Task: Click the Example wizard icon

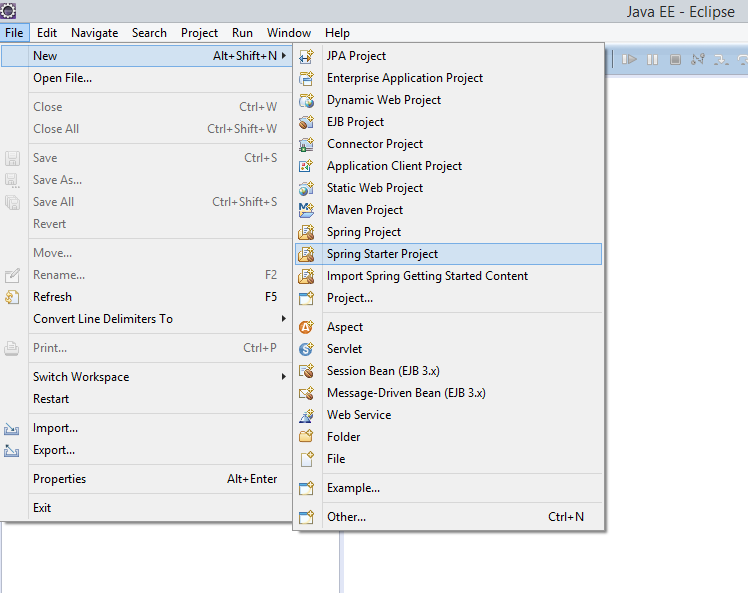Action: (x=306, y=488)
